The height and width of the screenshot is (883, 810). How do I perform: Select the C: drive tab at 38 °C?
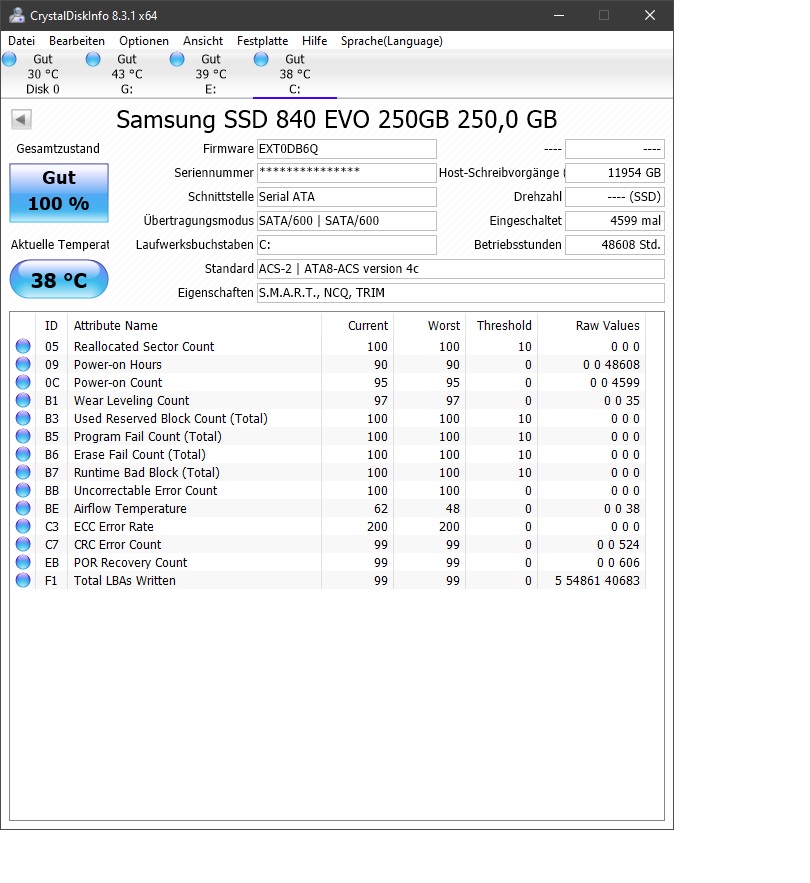point(295,74)
